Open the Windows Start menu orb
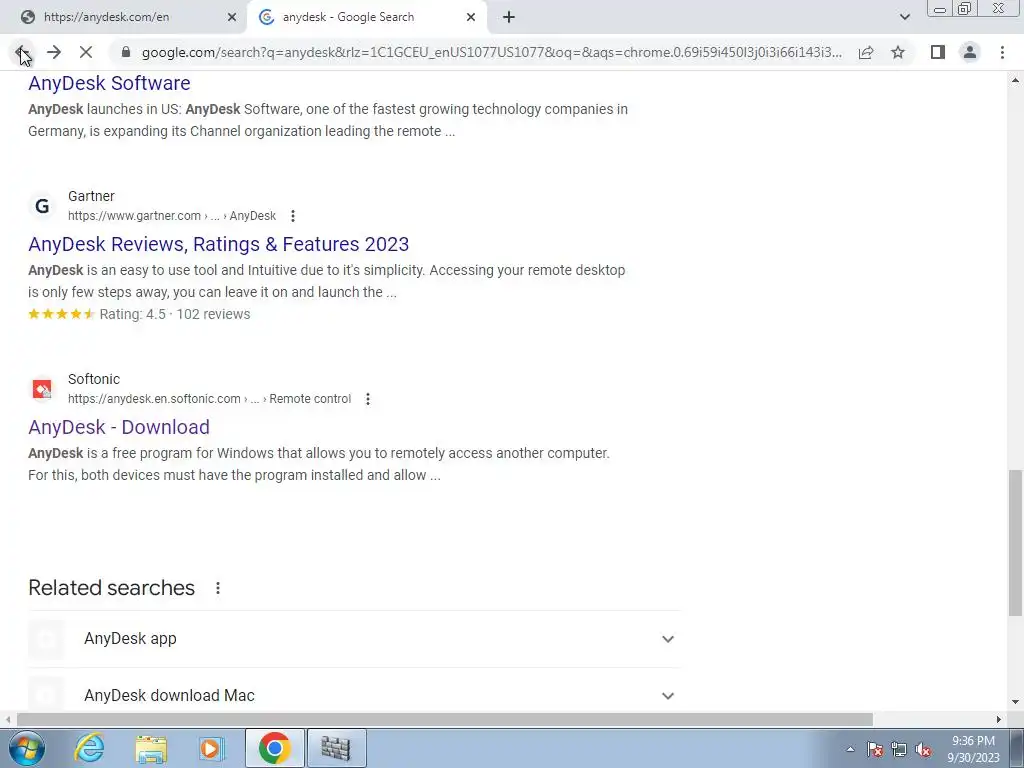Viewport: 1024px width, 768px height. coord(27,748)
